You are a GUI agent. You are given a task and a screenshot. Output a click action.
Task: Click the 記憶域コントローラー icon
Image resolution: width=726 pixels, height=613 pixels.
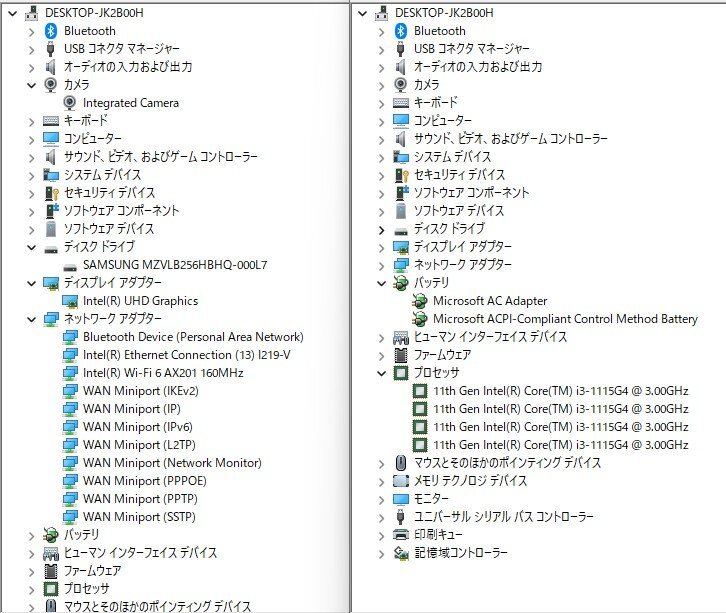coord(401,553)
